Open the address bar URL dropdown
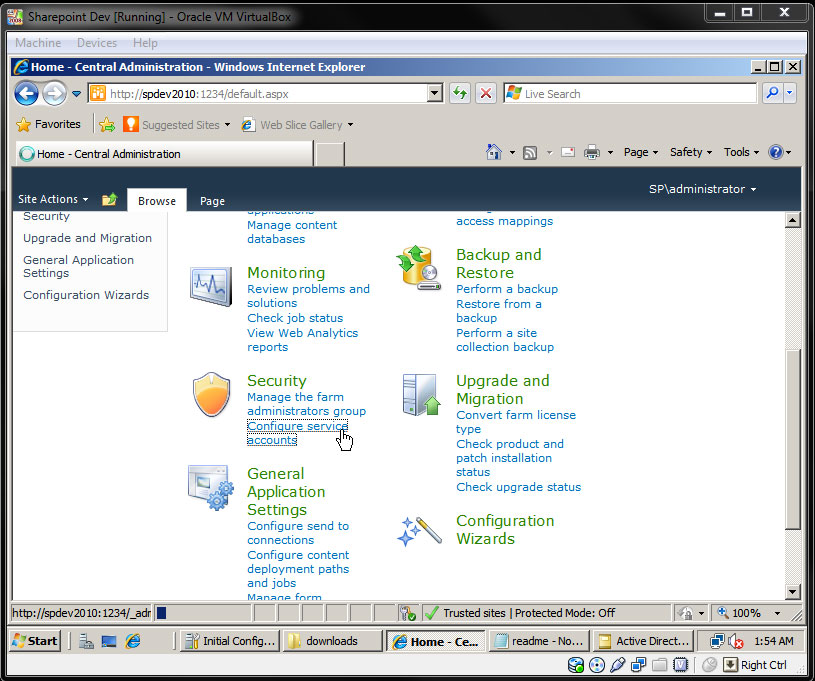815x681 pixels. [435, 94]
